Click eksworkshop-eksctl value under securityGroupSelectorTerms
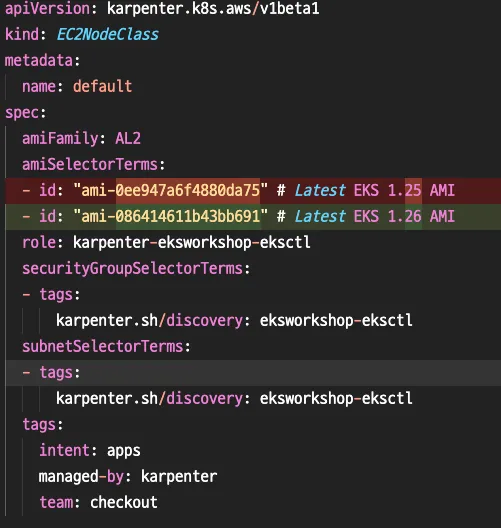Image resolution: width=501 pixels, height=528 pixels. [336, 320]
